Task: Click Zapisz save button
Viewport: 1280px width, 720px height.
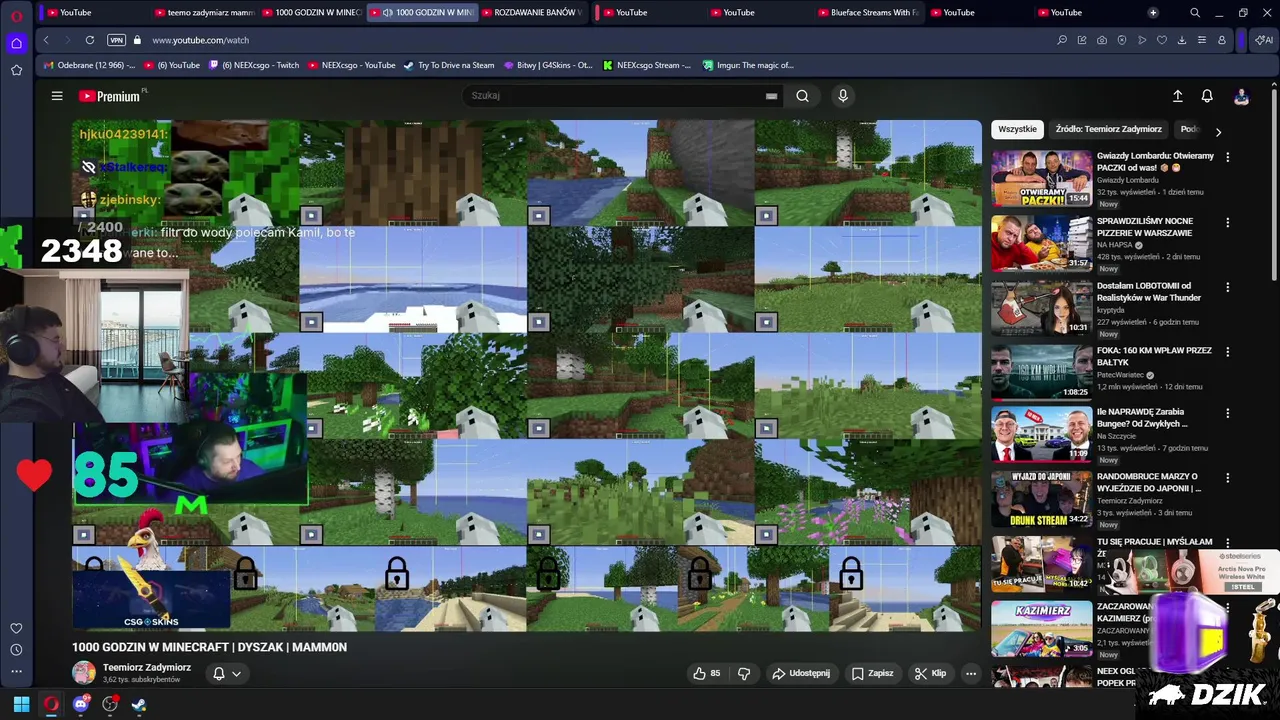Action: (x=872, y=673)
